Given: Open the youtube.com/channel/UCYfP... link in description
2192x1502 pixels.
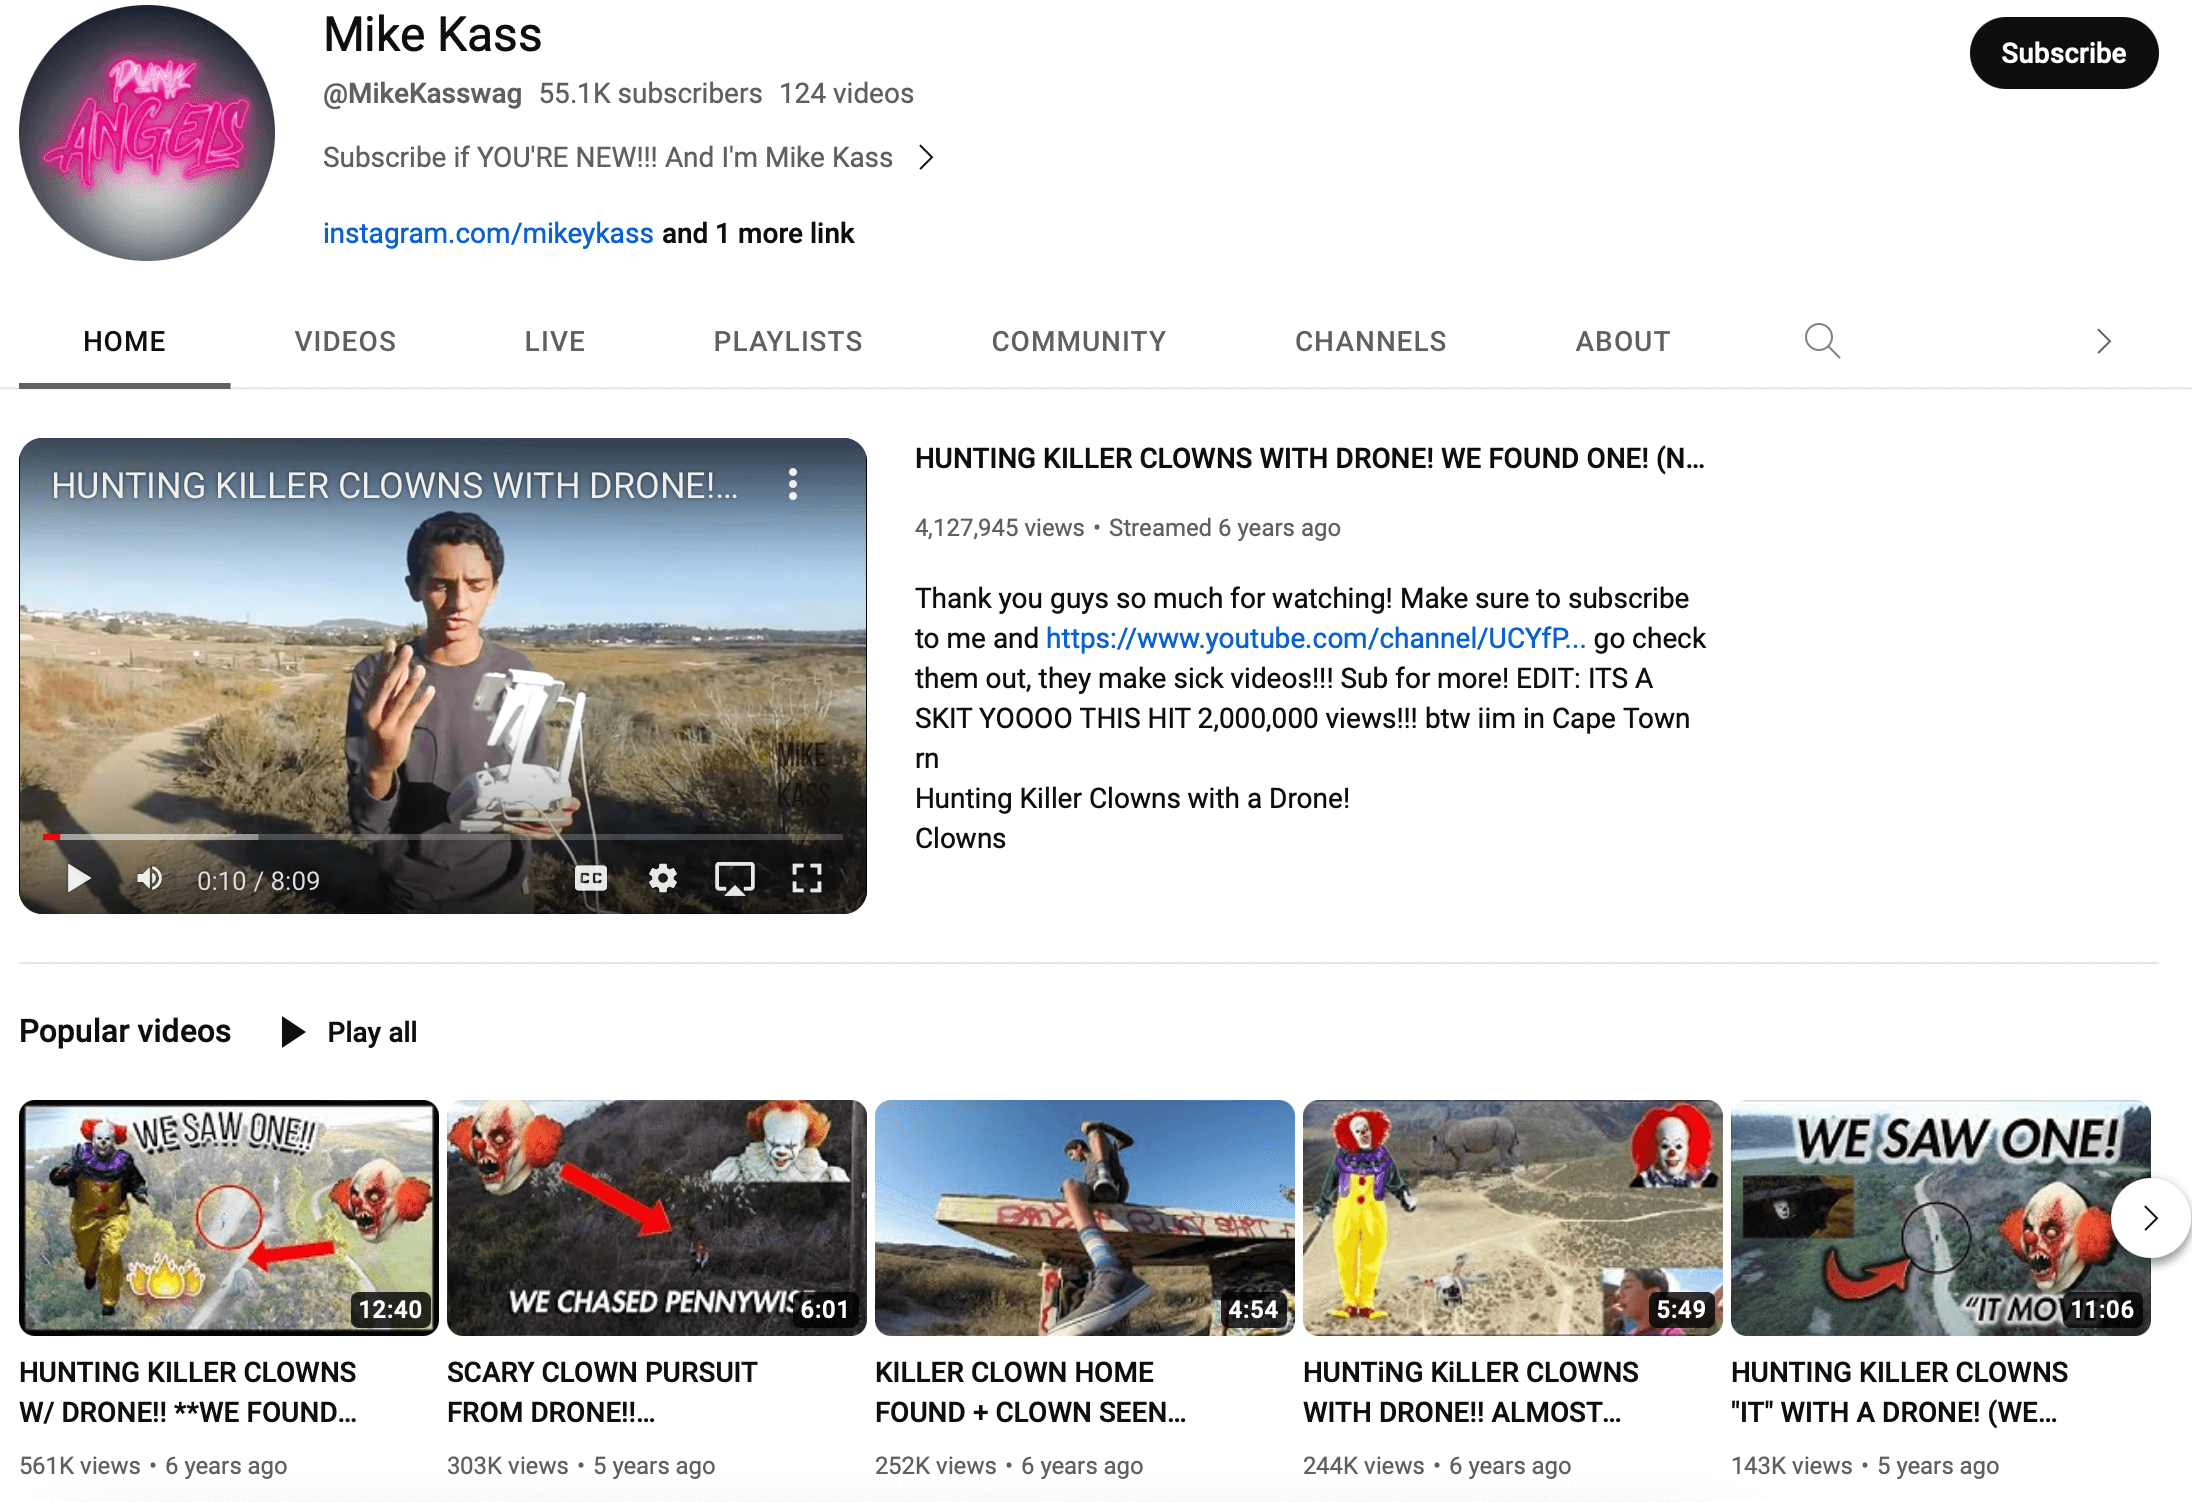Looking at the screenshot, I should click(x=1315, y=638).
